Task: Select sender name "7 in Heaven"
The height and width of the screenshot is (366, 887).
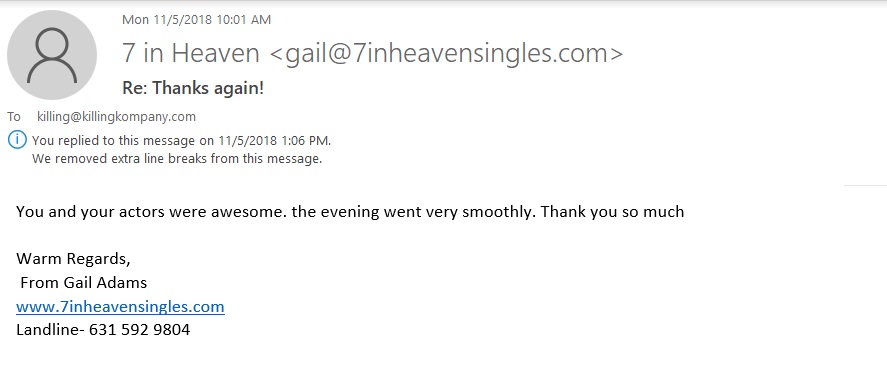Action: (x=191, y=53)
